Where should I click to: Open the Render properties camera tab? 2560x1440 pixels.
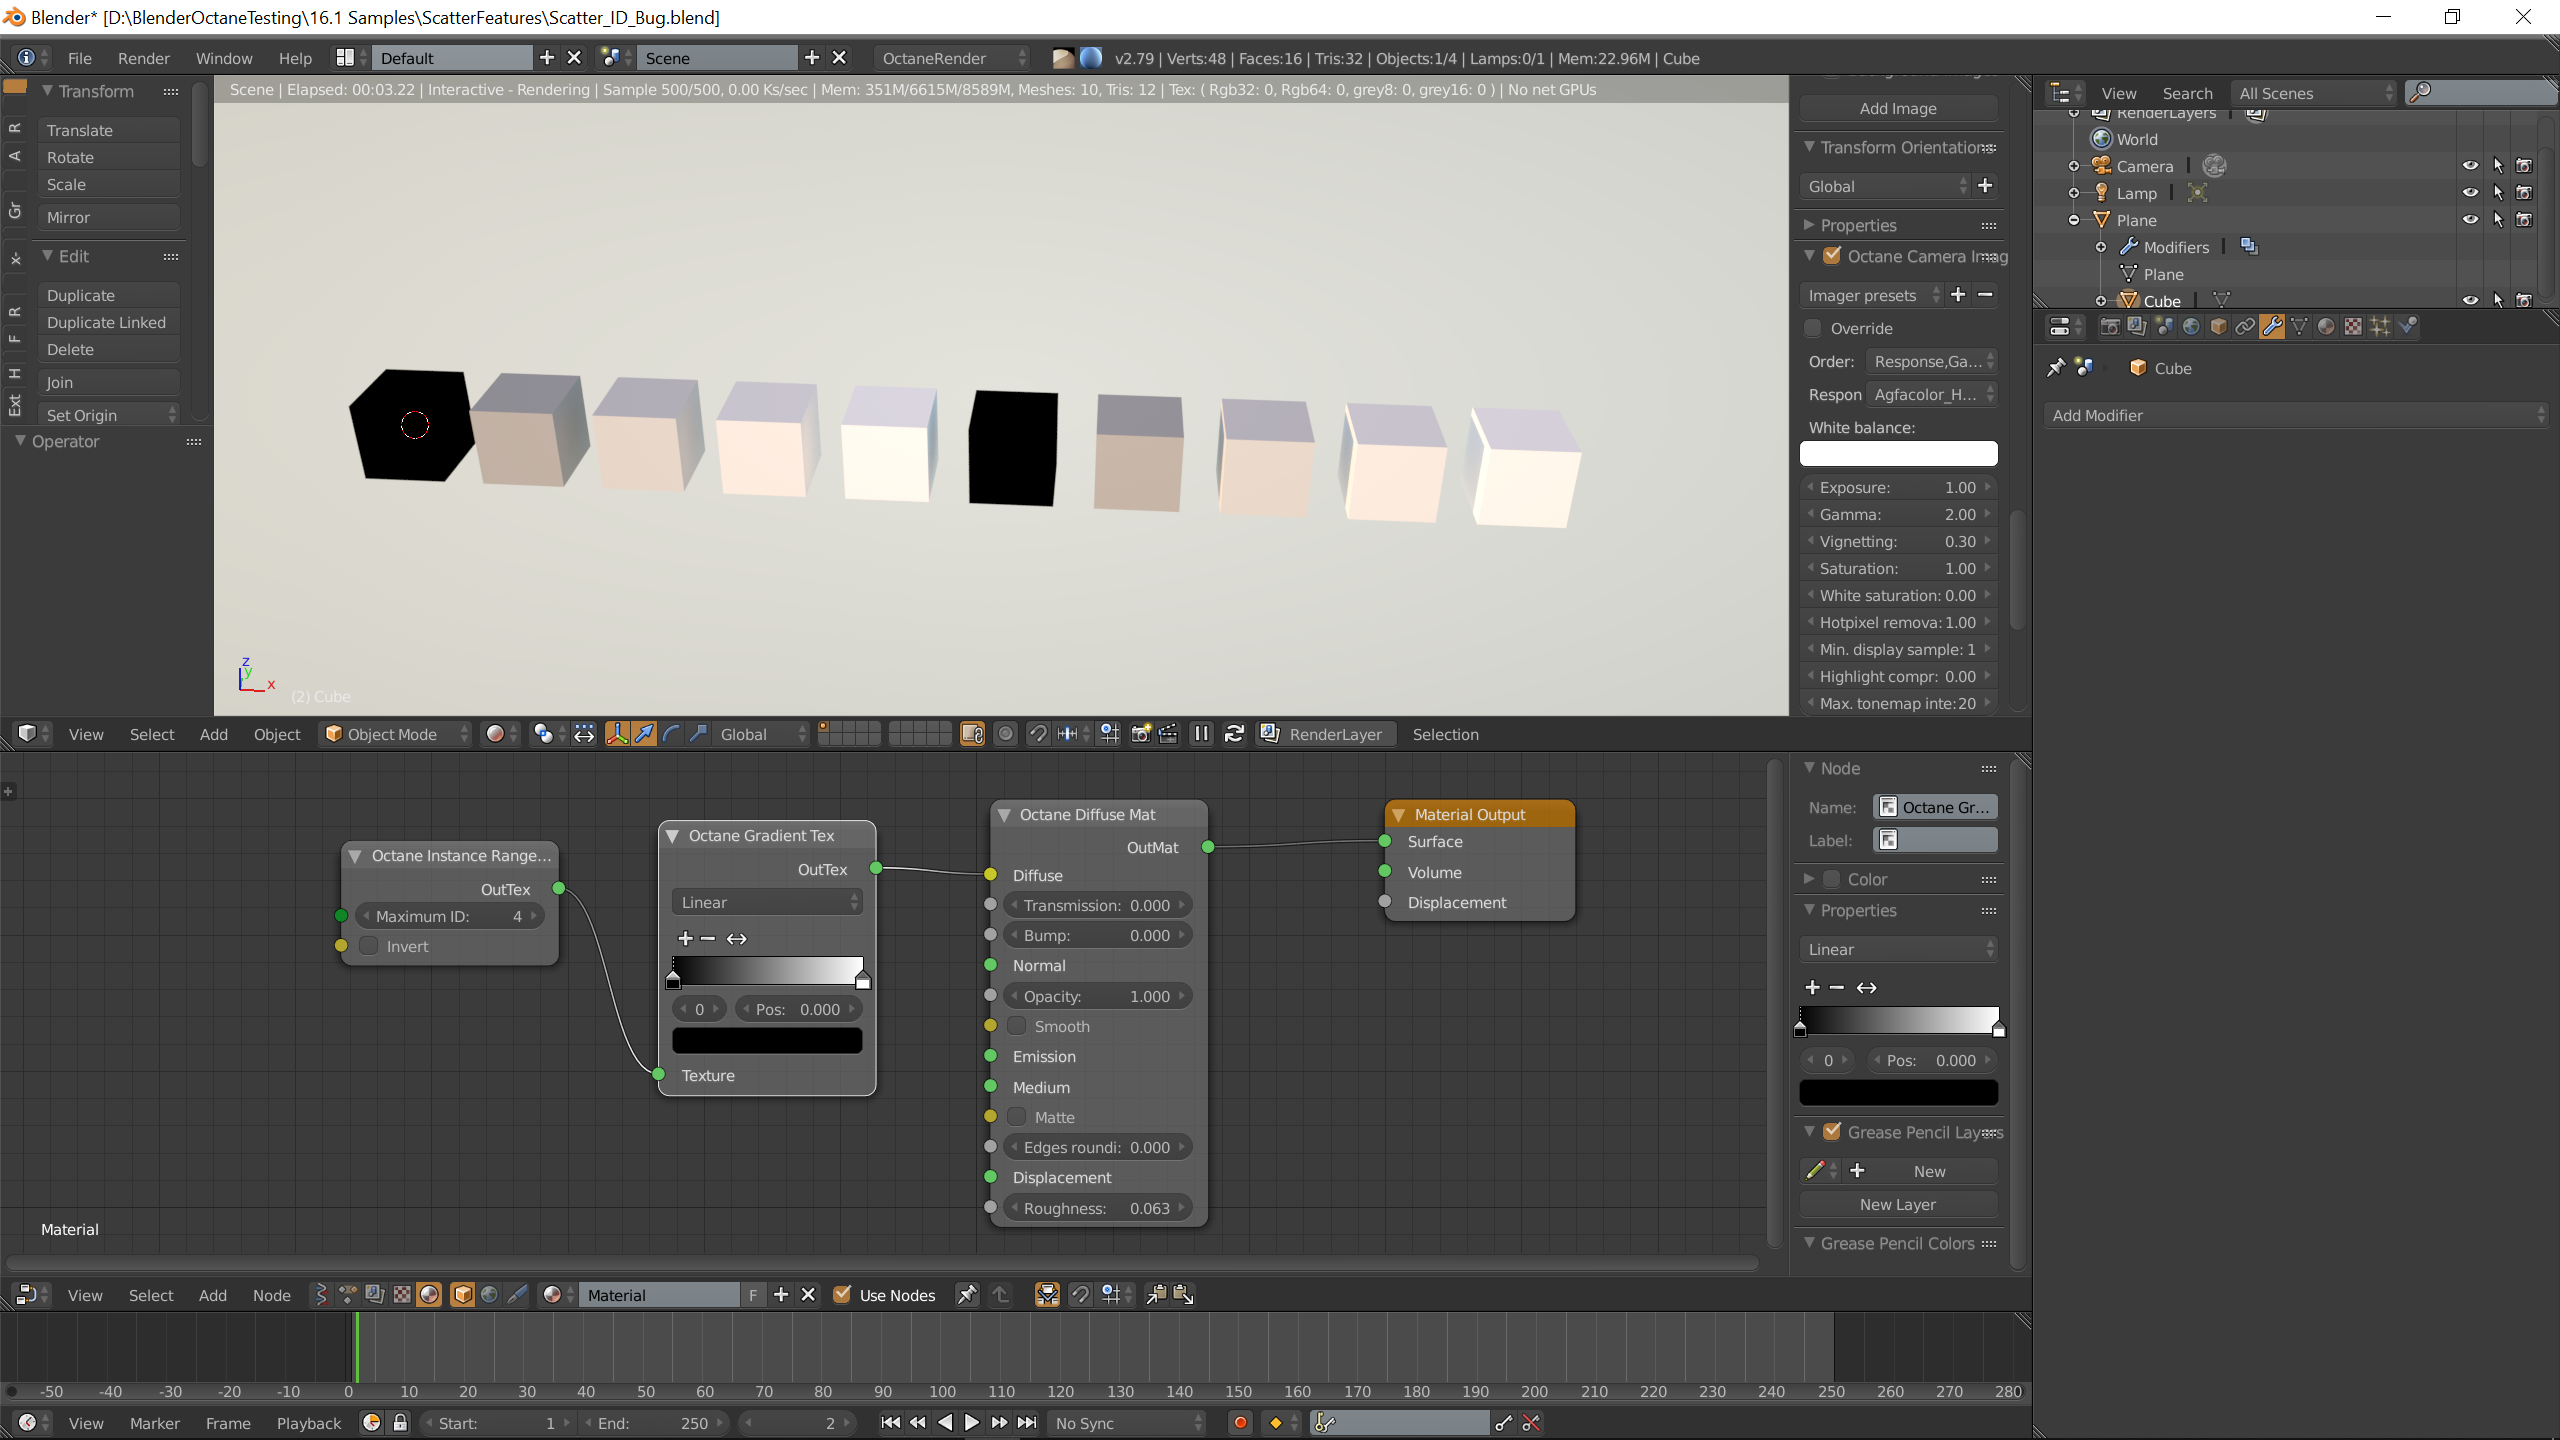coord(2110,326)
